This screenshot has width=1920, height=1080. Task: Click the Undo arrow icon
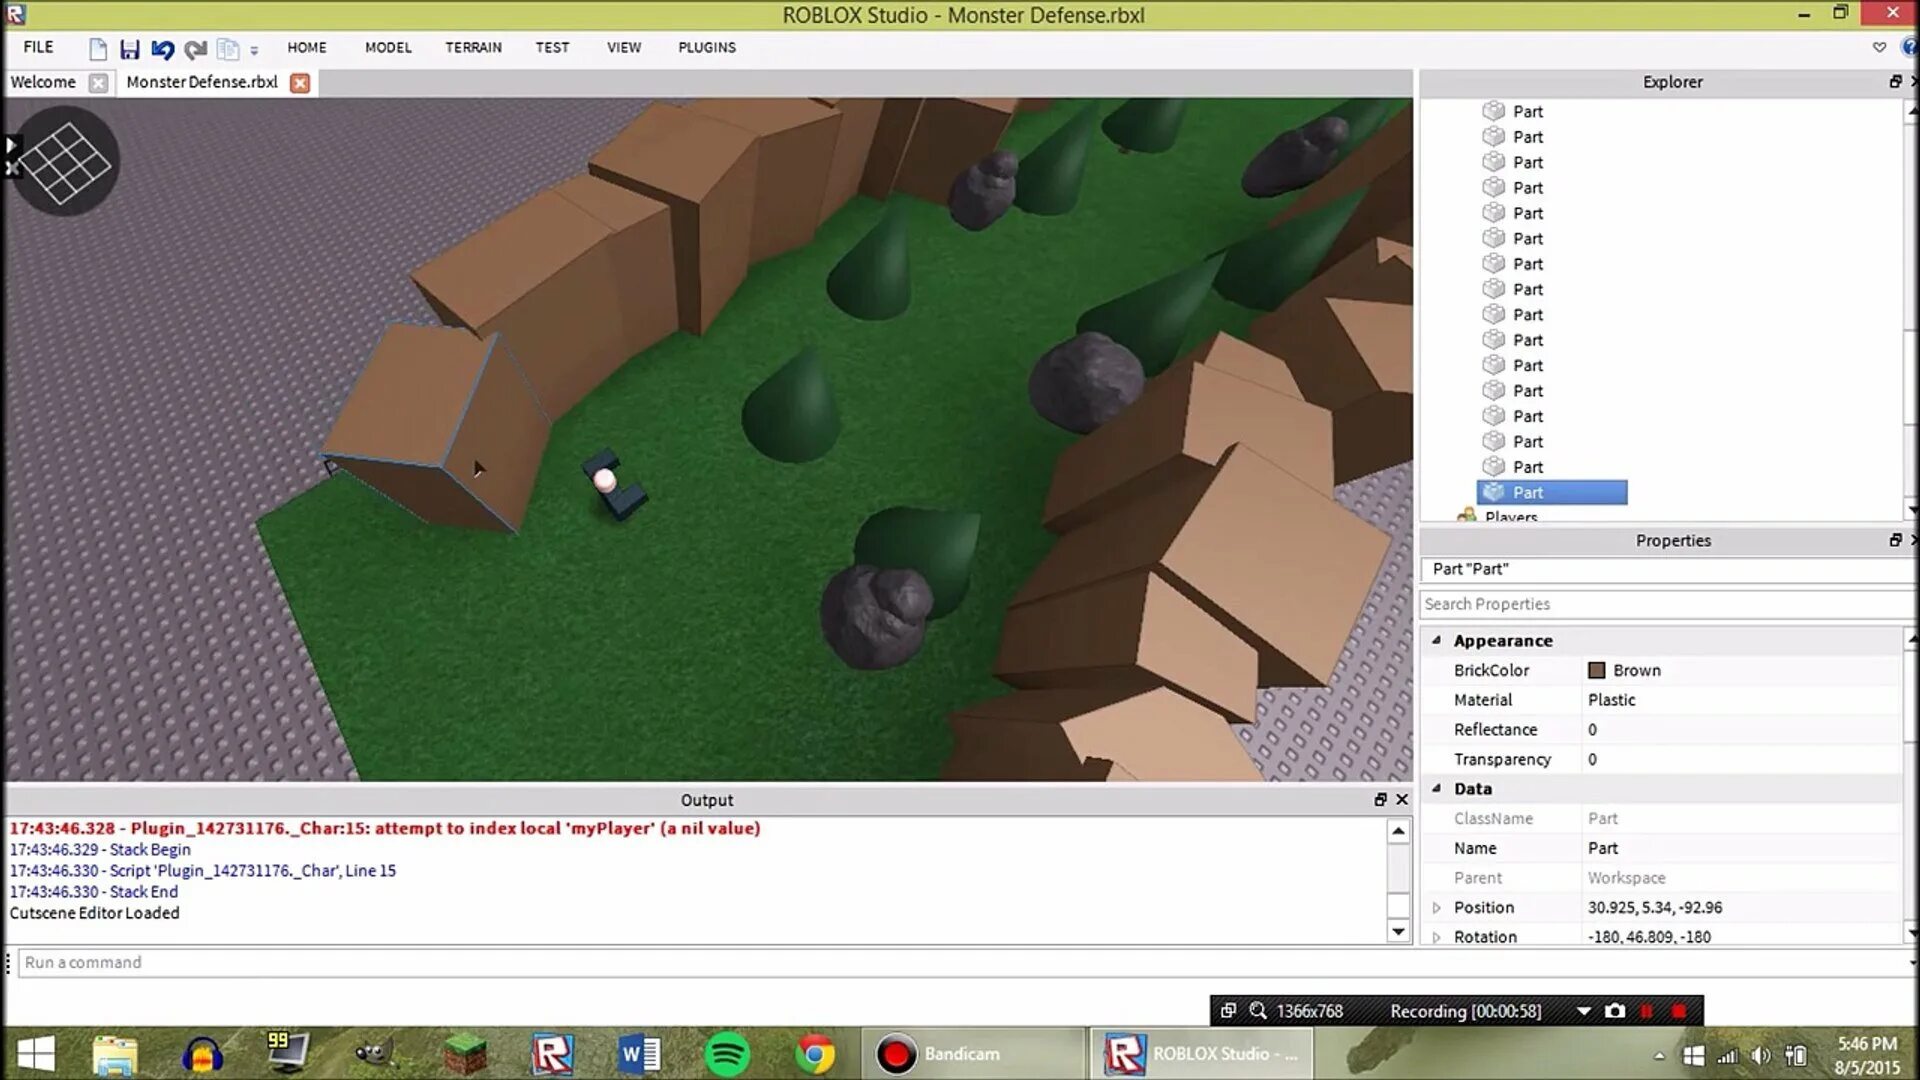click(x=162, y=49)
